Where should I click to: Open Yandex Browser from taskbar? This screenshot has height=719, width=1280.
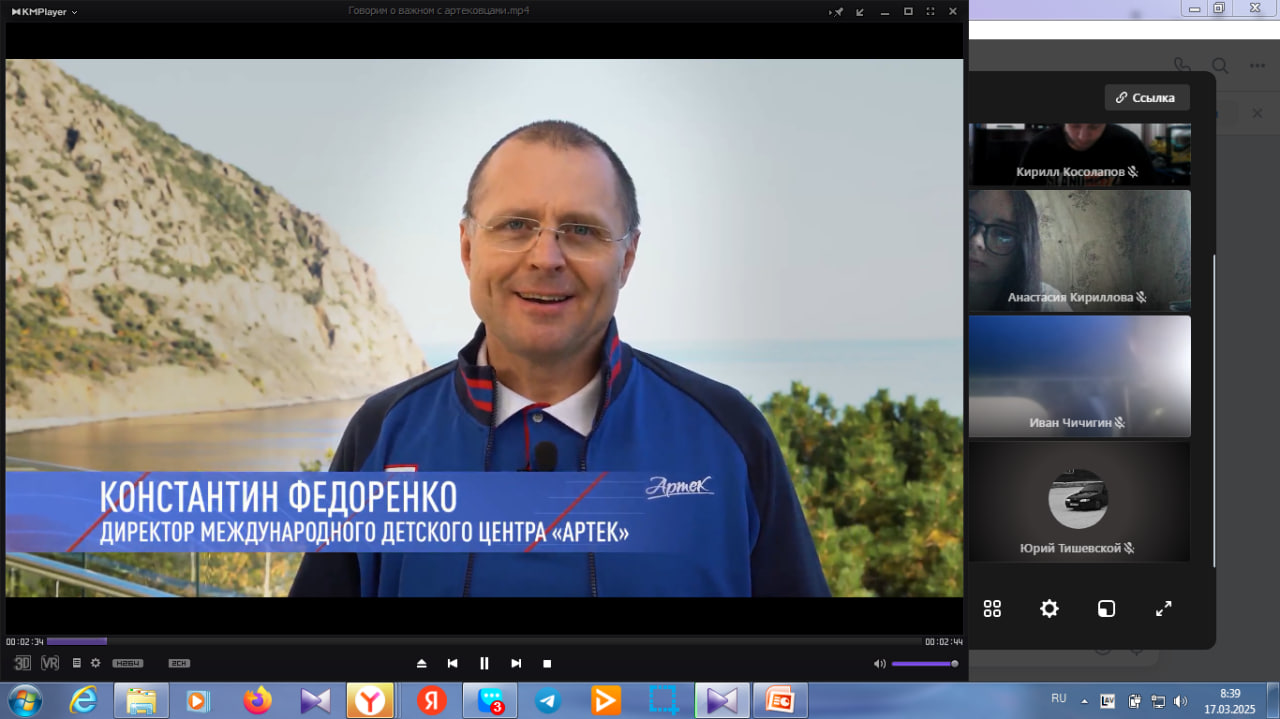pos(370,701)
